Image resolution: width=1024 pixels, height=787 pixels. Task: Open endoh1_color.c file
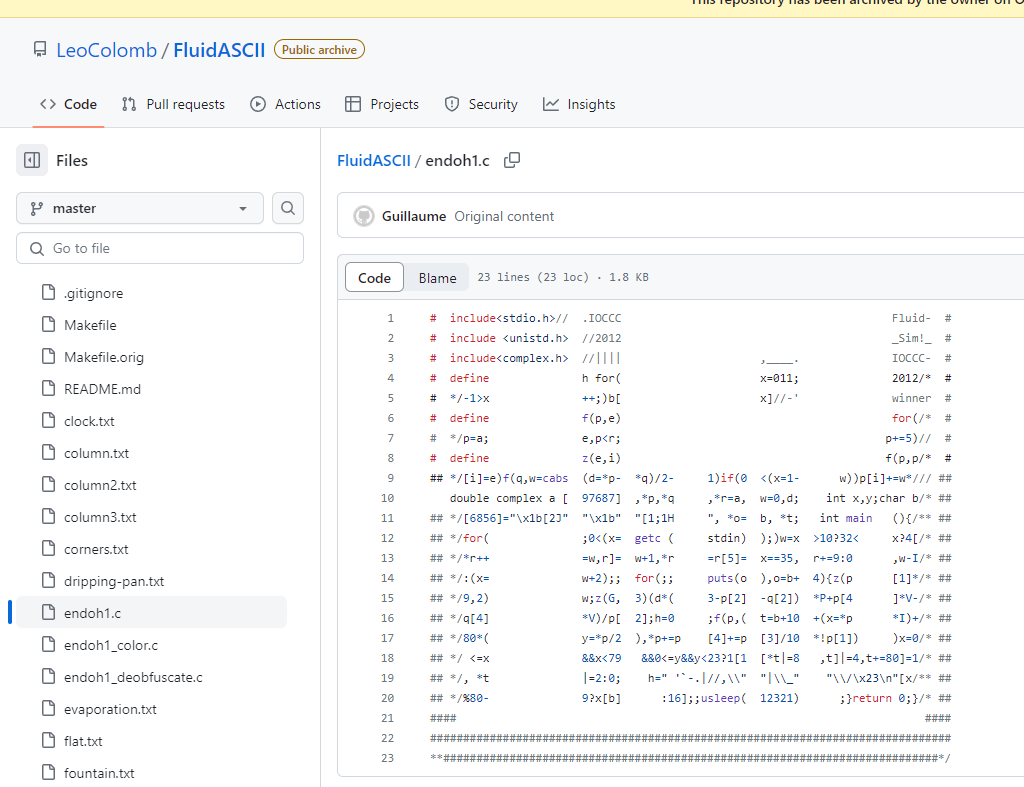pyautogui.click(x=111, y=645)
